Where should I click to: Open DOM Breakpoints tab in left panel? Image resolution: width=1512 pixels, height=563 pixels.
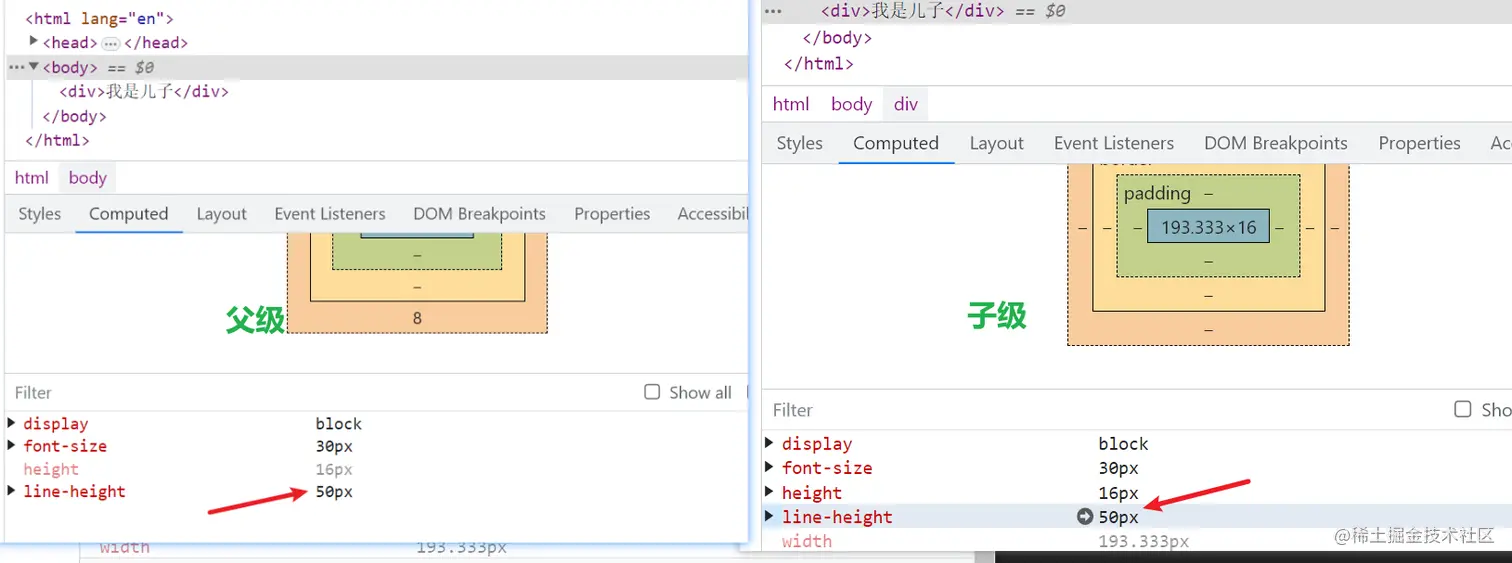coord(480,213)
